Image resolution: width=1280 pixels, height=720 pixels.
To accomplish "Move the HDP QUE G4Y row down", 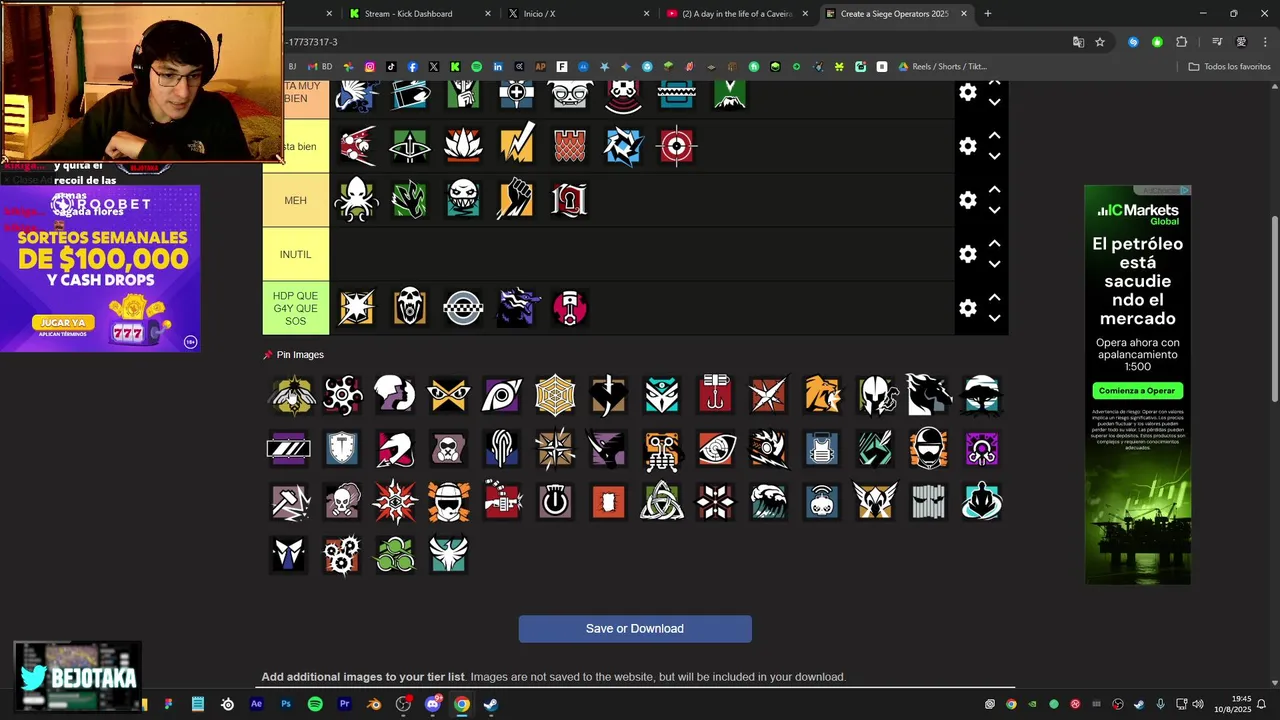I will (995, 318).
